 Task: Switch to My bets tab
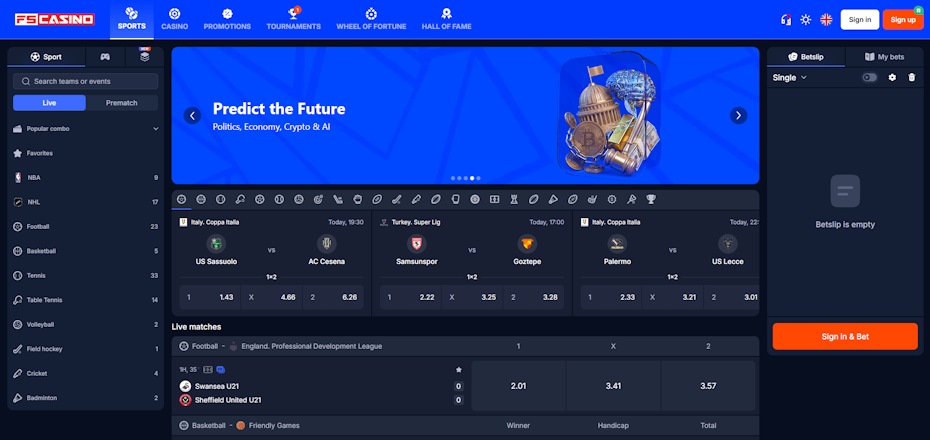tap(884, 57)
